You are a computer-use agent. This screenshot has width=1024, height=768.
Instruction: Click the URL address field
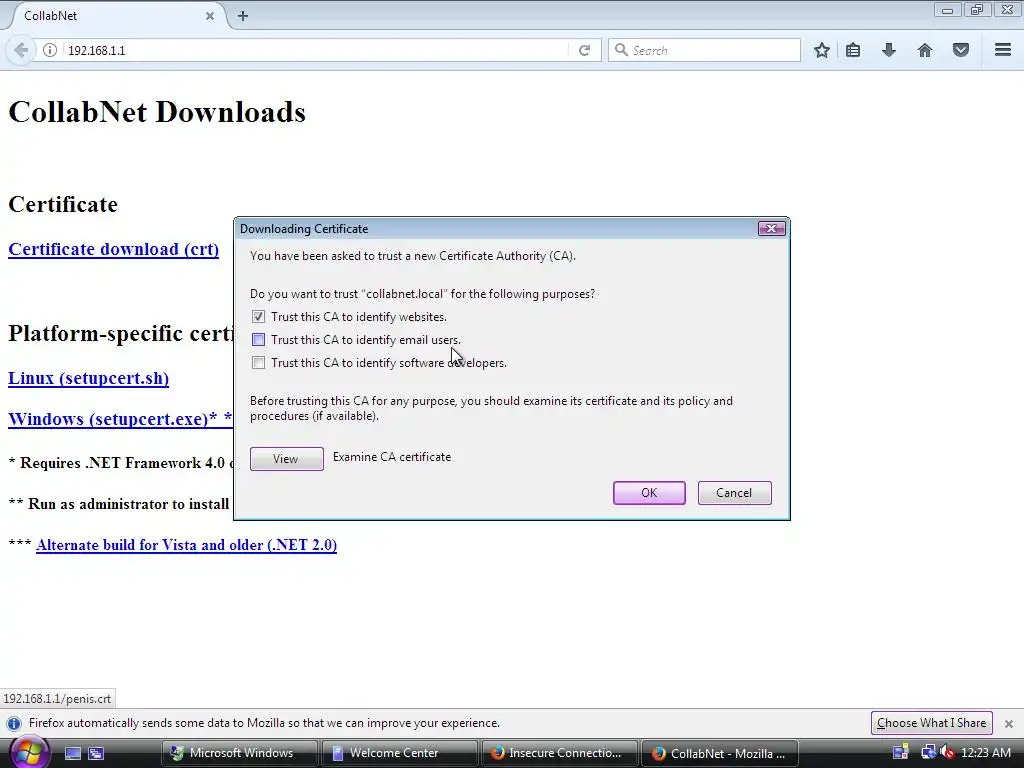[x=317, y=50]
